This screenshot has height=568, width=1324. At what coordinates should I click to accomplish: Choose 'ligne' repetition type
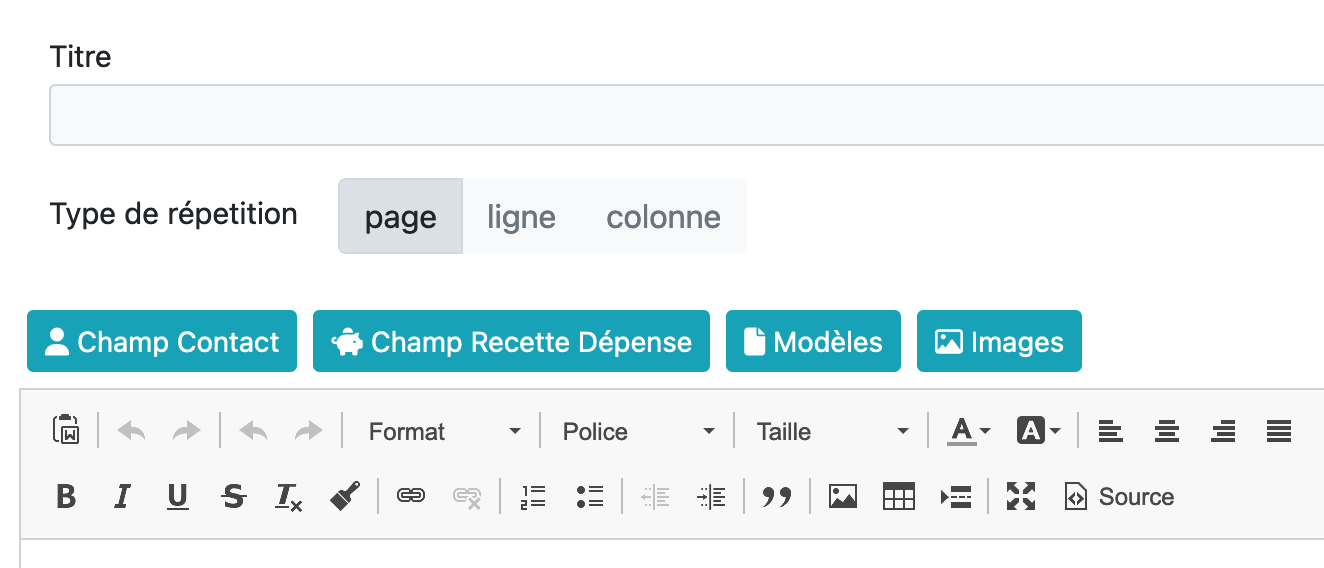pyautogui.click(x=521, y=216)
